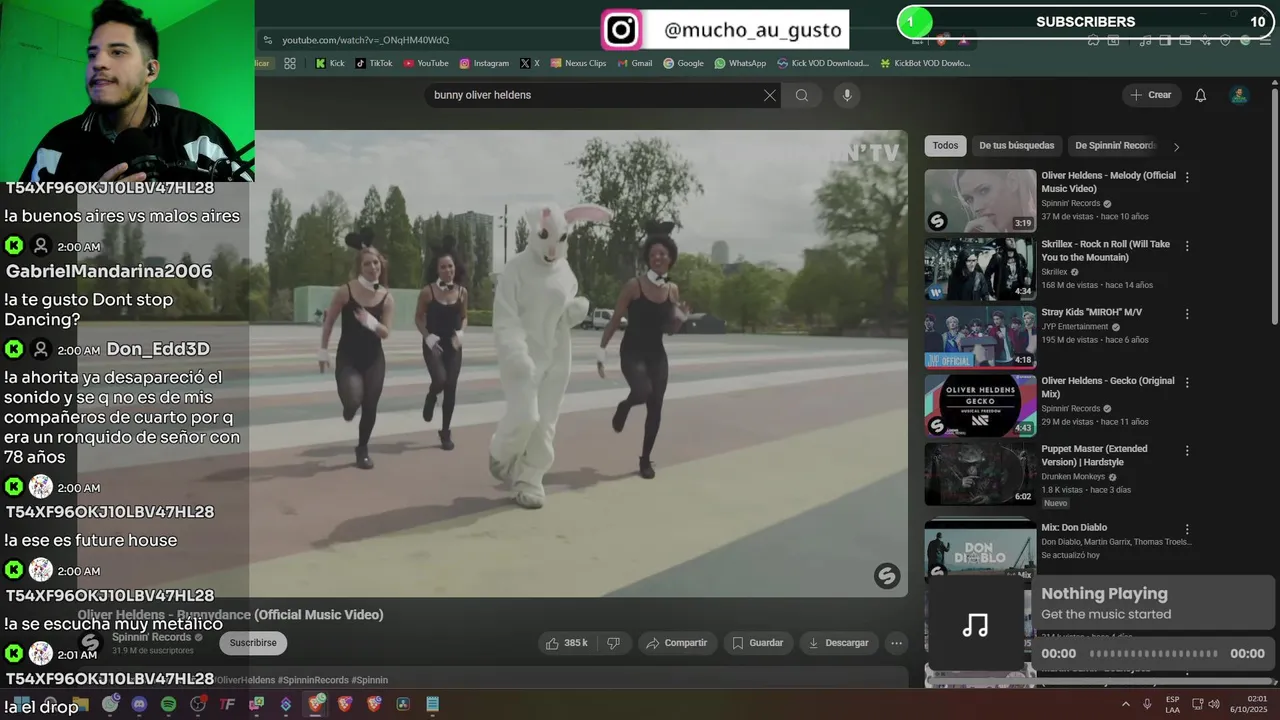
Task: Click the taskbar microphone tray icon
Action: pos(1147,704)
